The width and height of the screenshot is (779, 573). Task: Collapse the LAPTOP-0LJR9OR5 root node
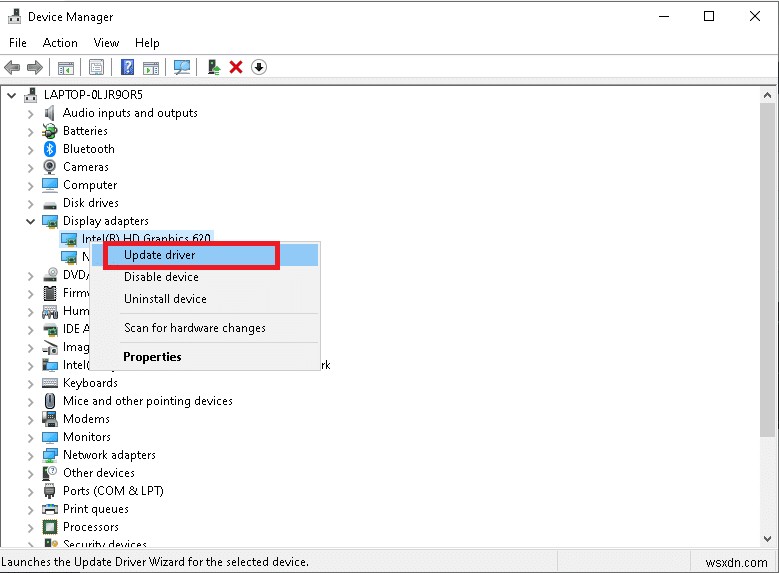[11, 95]
